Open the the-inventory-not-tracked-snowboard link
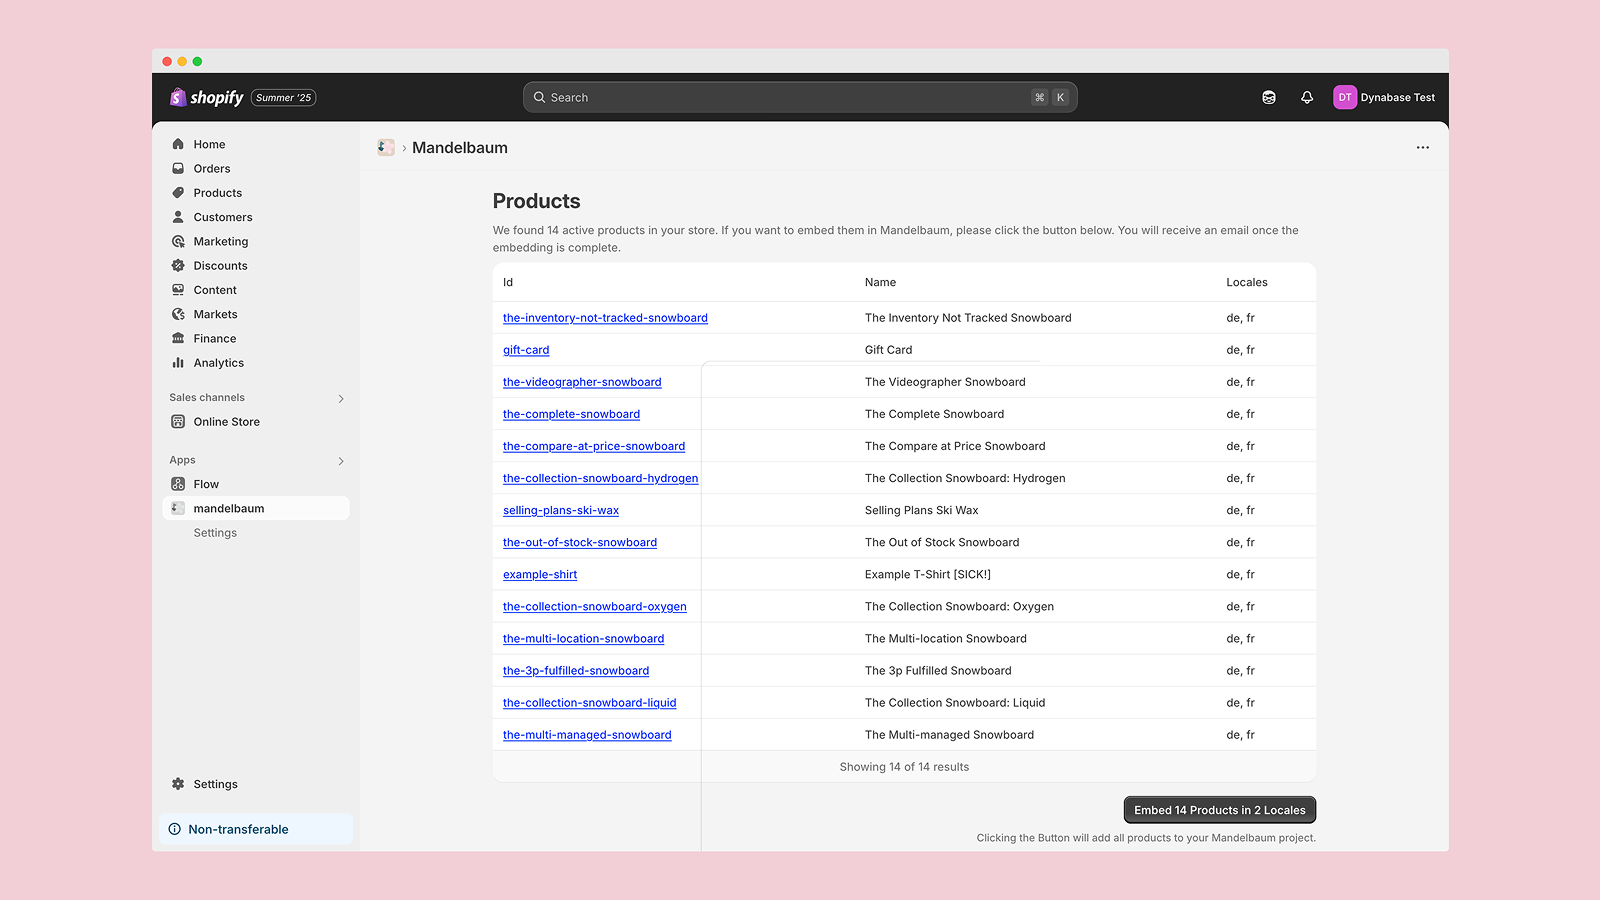The height and width of the screenshot is (900, 1600). pos(605,318)
